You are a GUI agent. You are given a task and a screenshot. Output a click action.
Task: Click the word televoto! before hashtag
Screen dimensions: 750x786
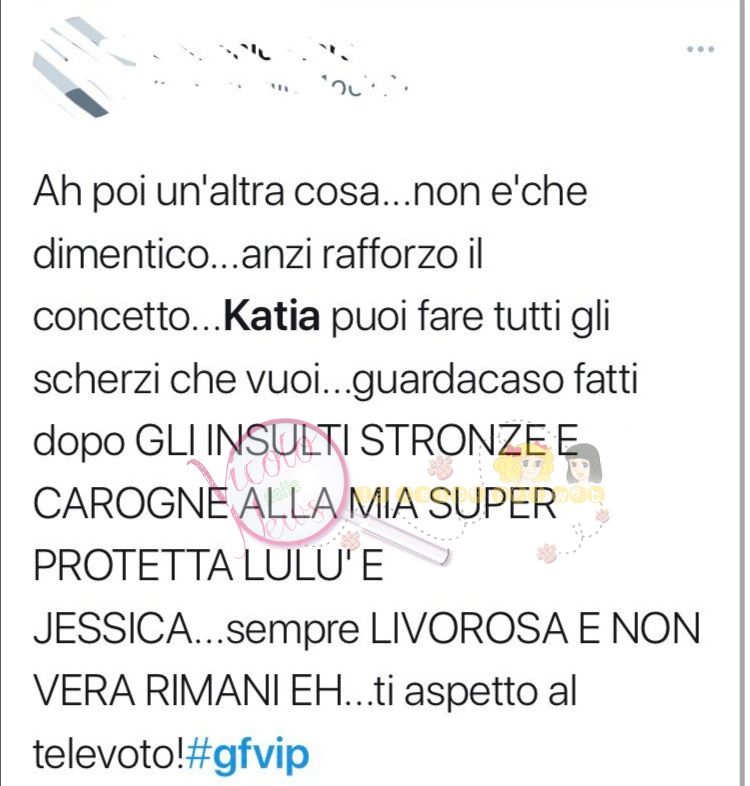(109, 754)
